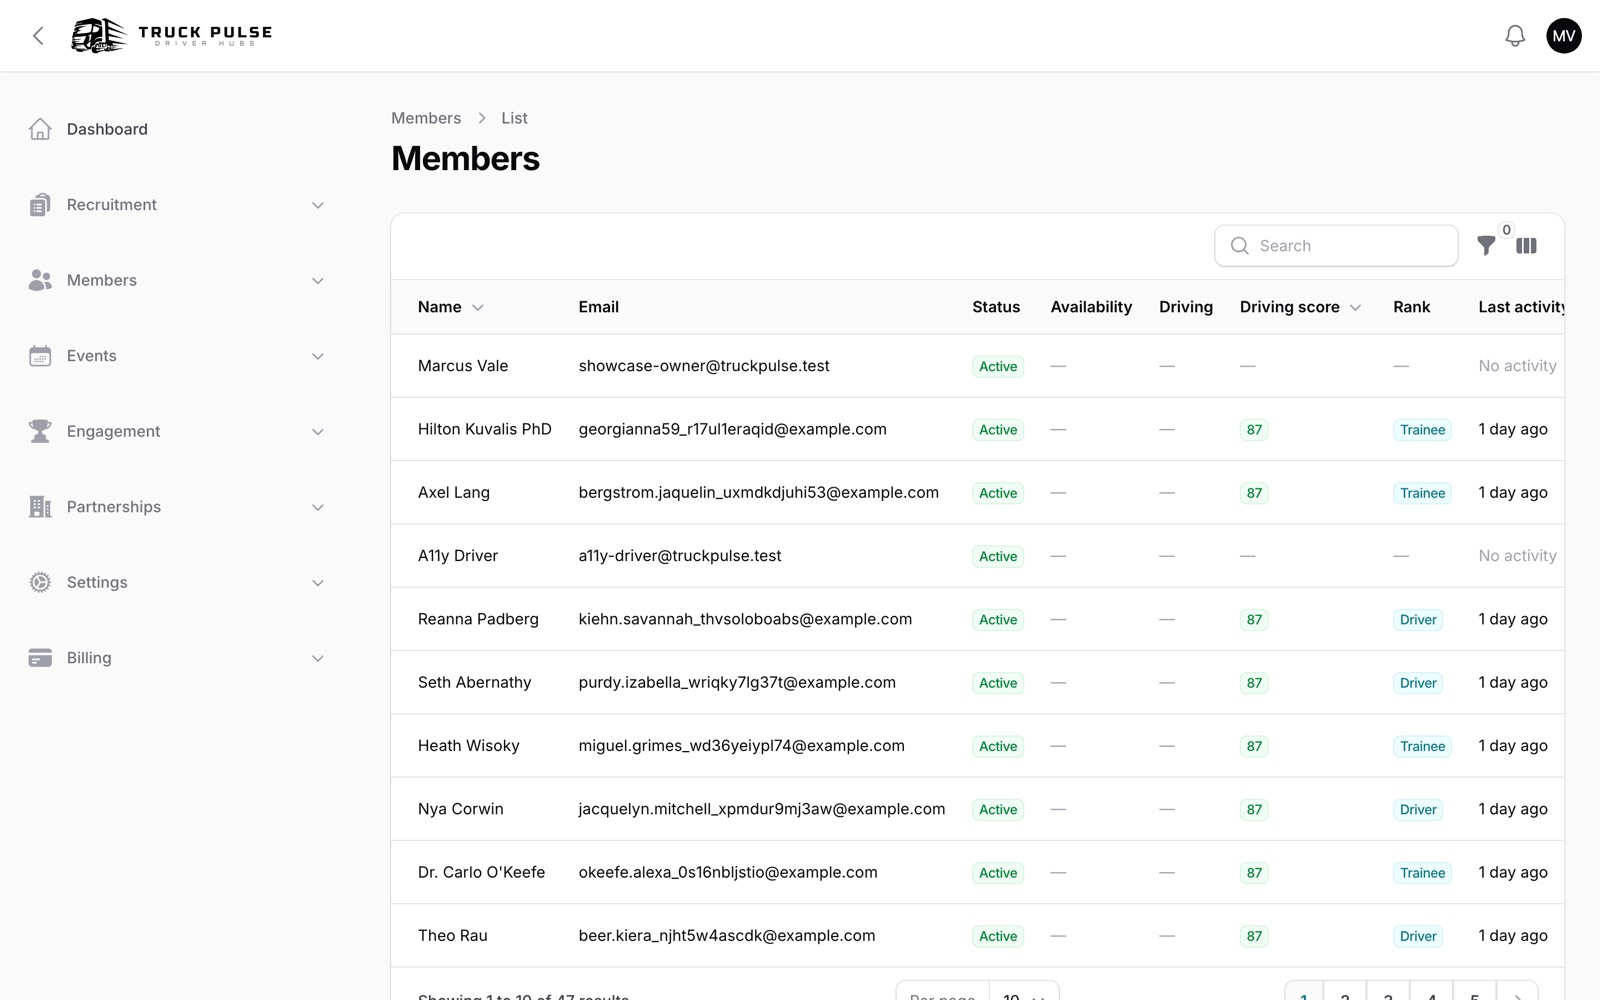Click the Status column header

(x=996, y=307)
